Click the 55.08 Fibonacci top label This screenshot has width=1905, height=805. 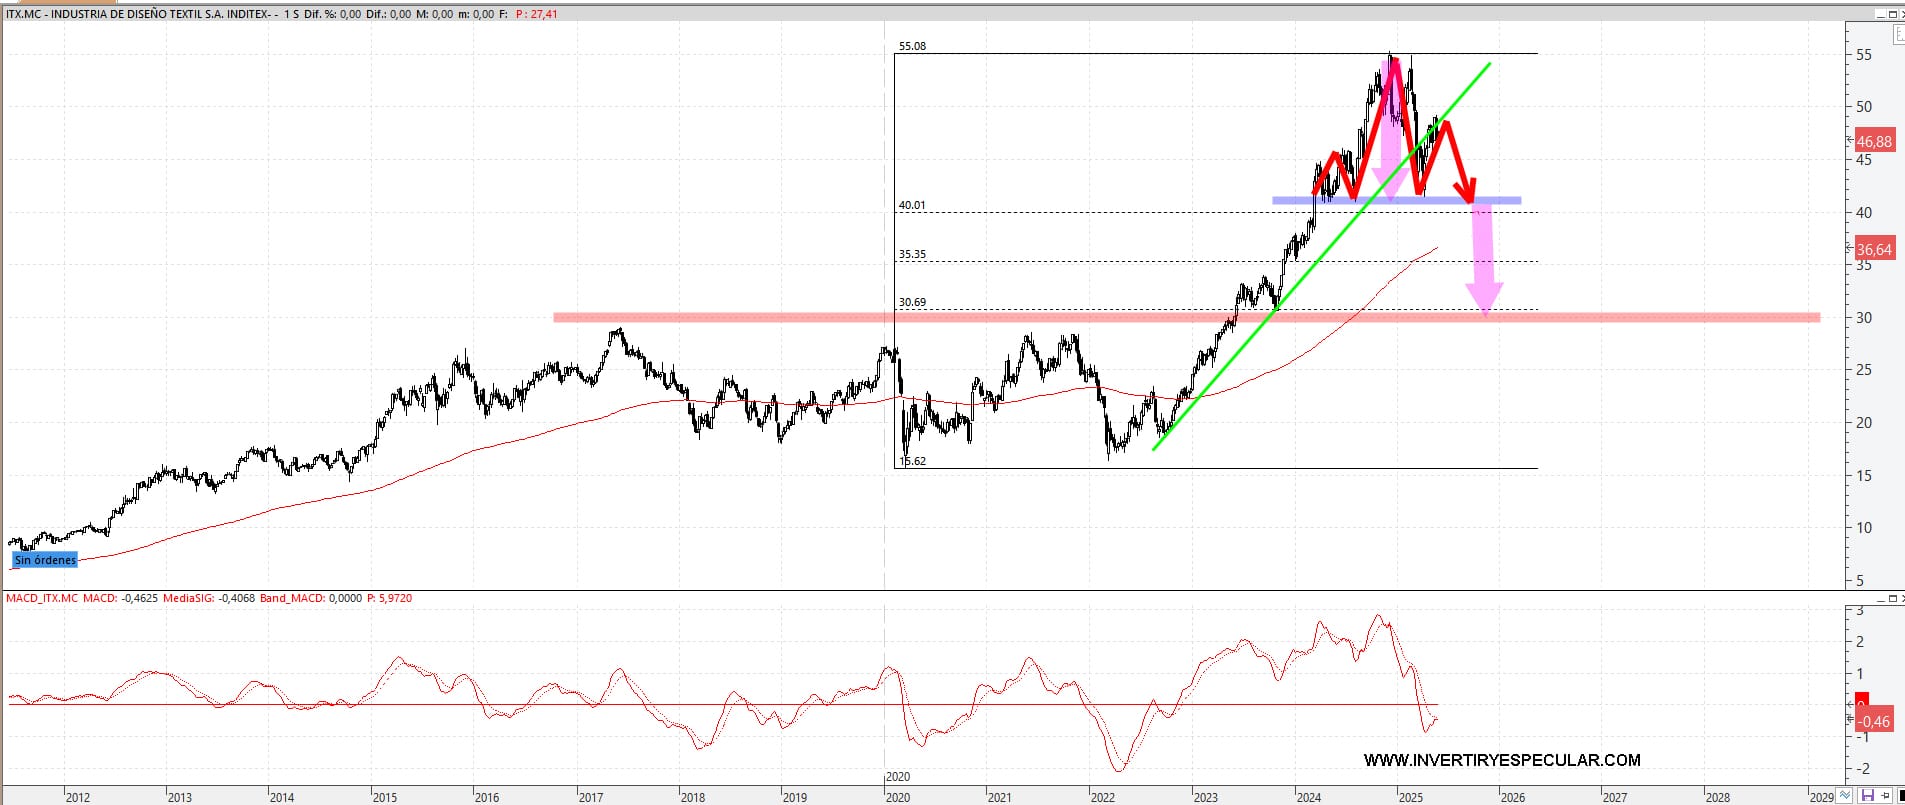(x=912, y=46)
